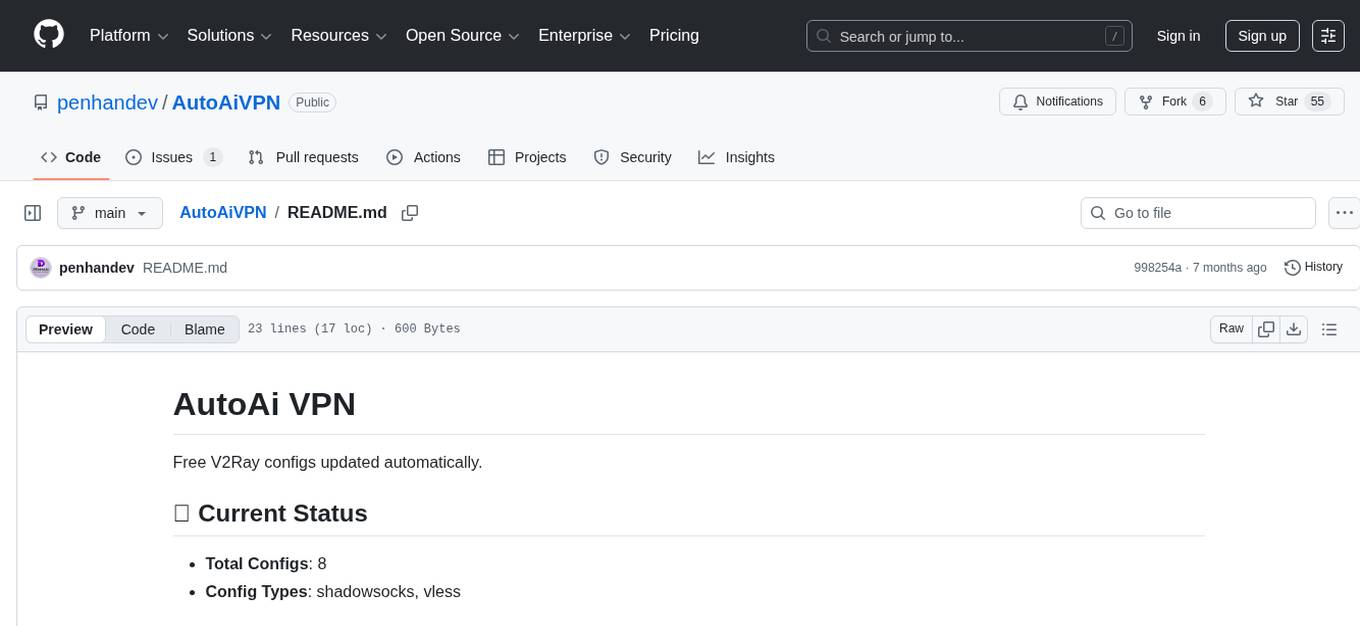Copy the README.md file path
The image size is (1360, 626).
[409, 213]
